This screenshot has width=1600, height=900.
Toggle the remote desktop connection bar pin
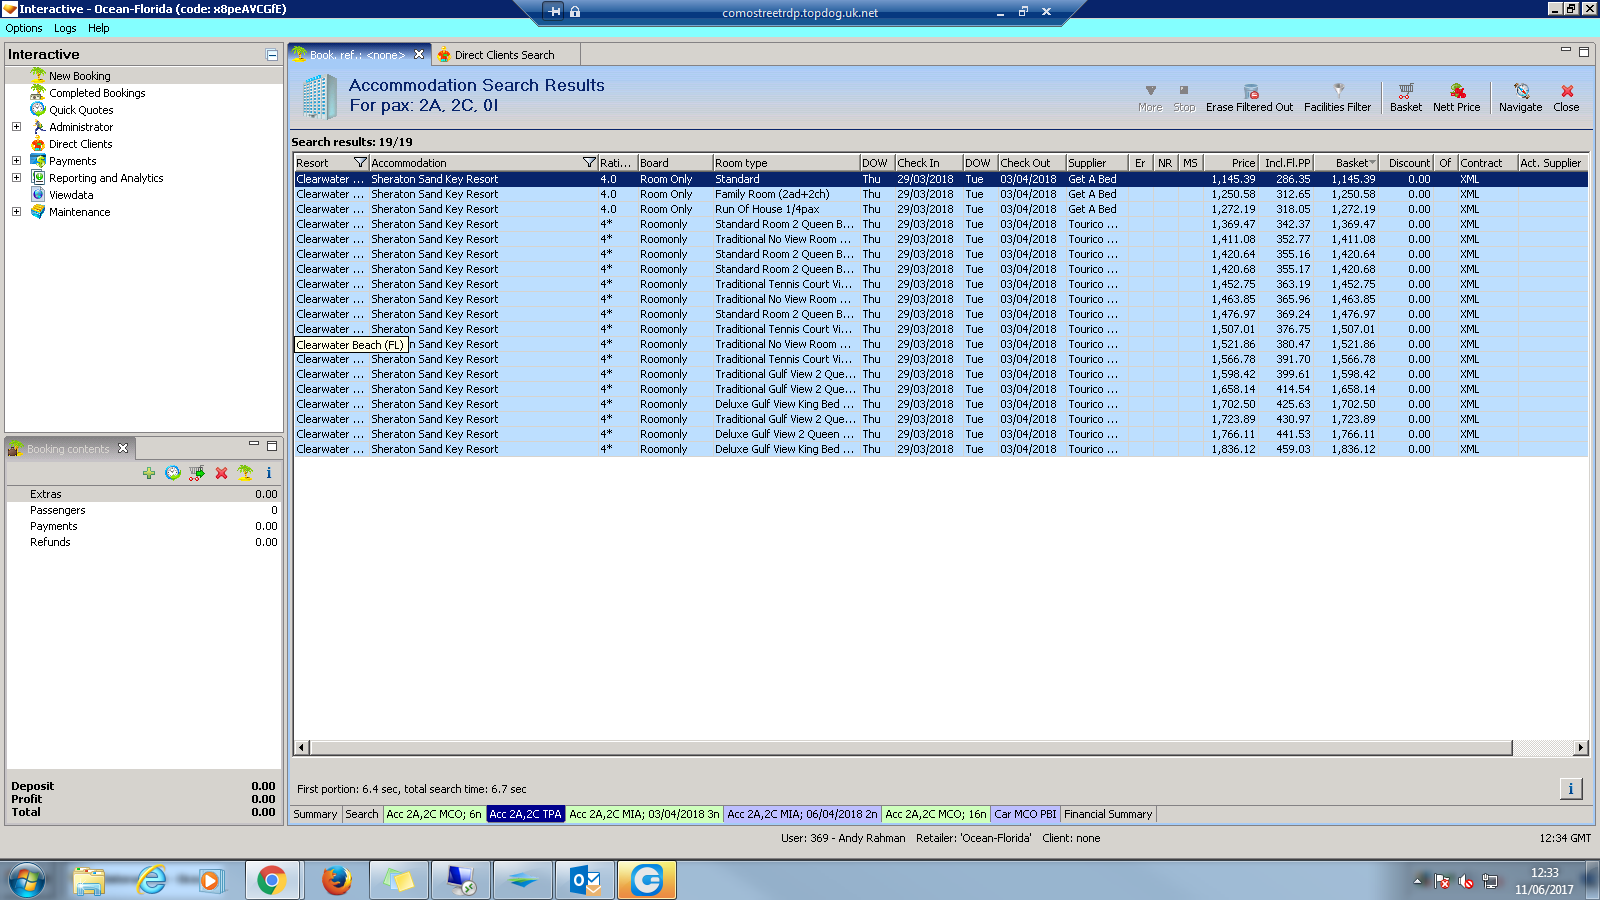(554, 12)
